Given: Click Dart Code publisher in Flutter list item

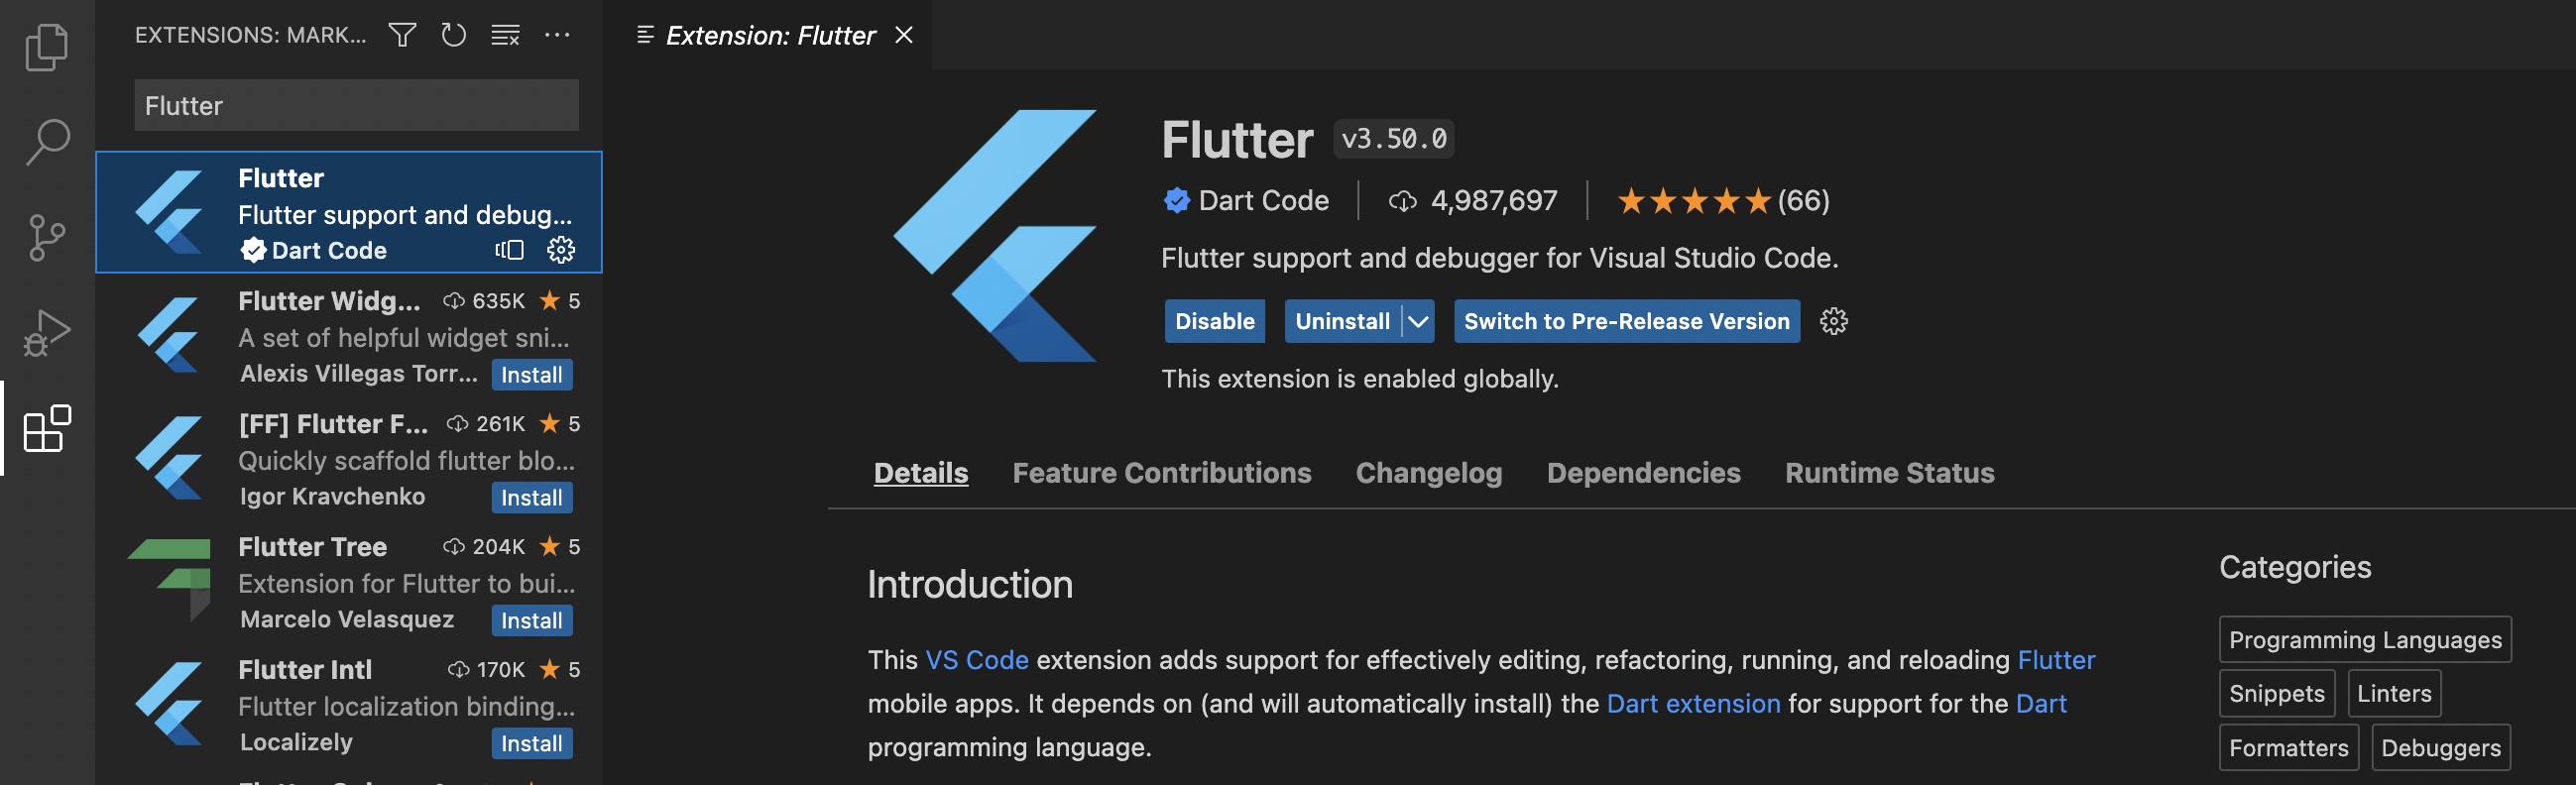Looking at the screenshot, I should point(329,250).
